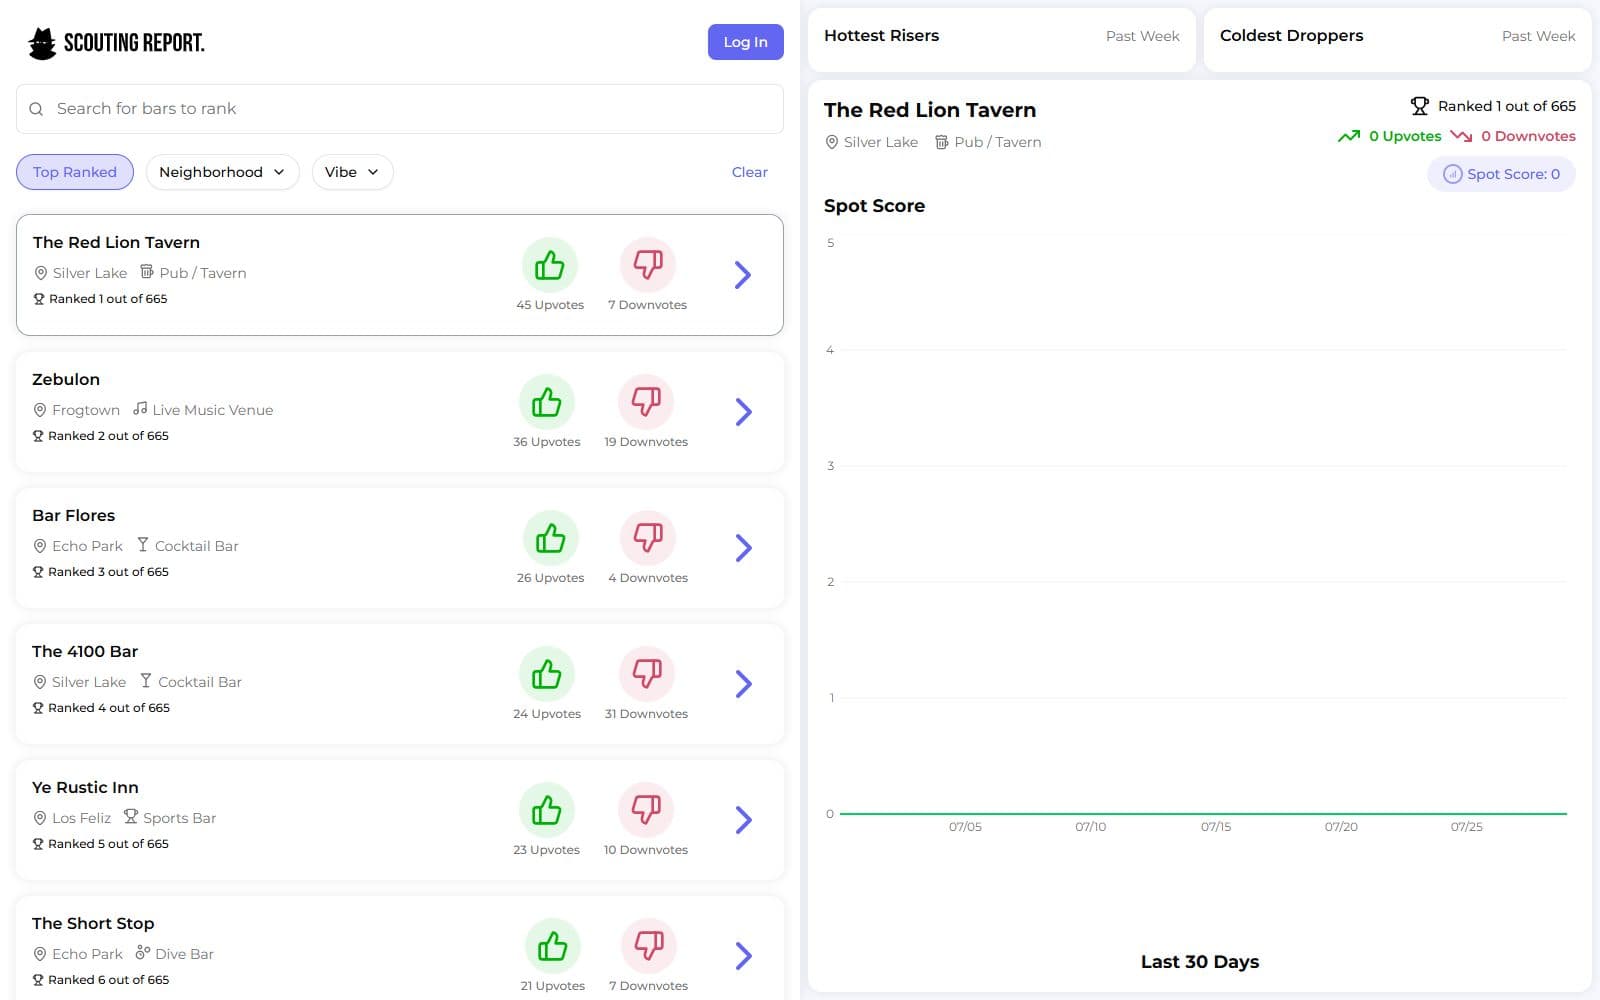
Task: Open The Red Lion Tavern details arrow
Action: 742,275
